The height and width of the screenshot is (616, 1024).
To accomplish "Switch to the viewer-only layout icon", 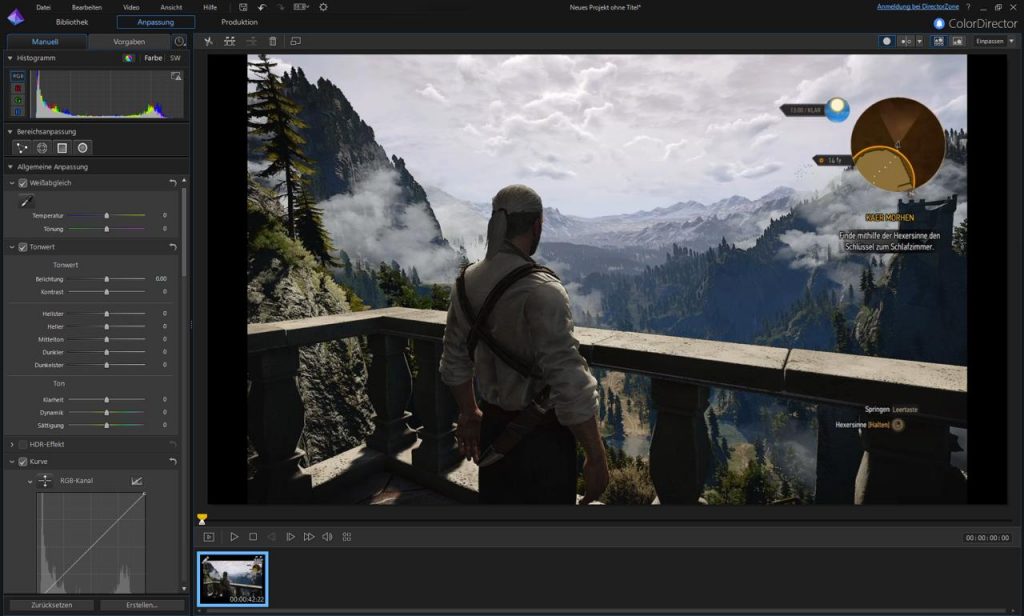I will coord(957,41).
